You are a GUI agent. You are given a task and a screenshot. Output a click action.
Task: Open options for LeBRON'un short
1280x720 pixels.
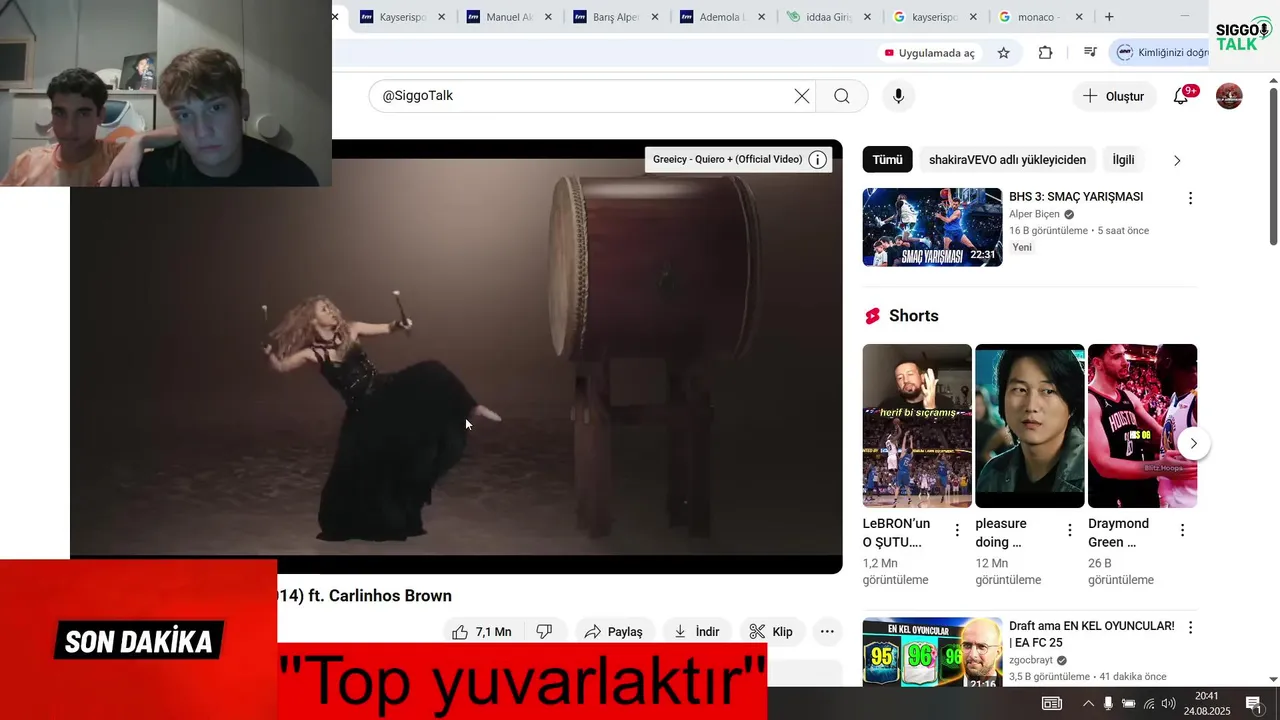(x=957, y=530)
